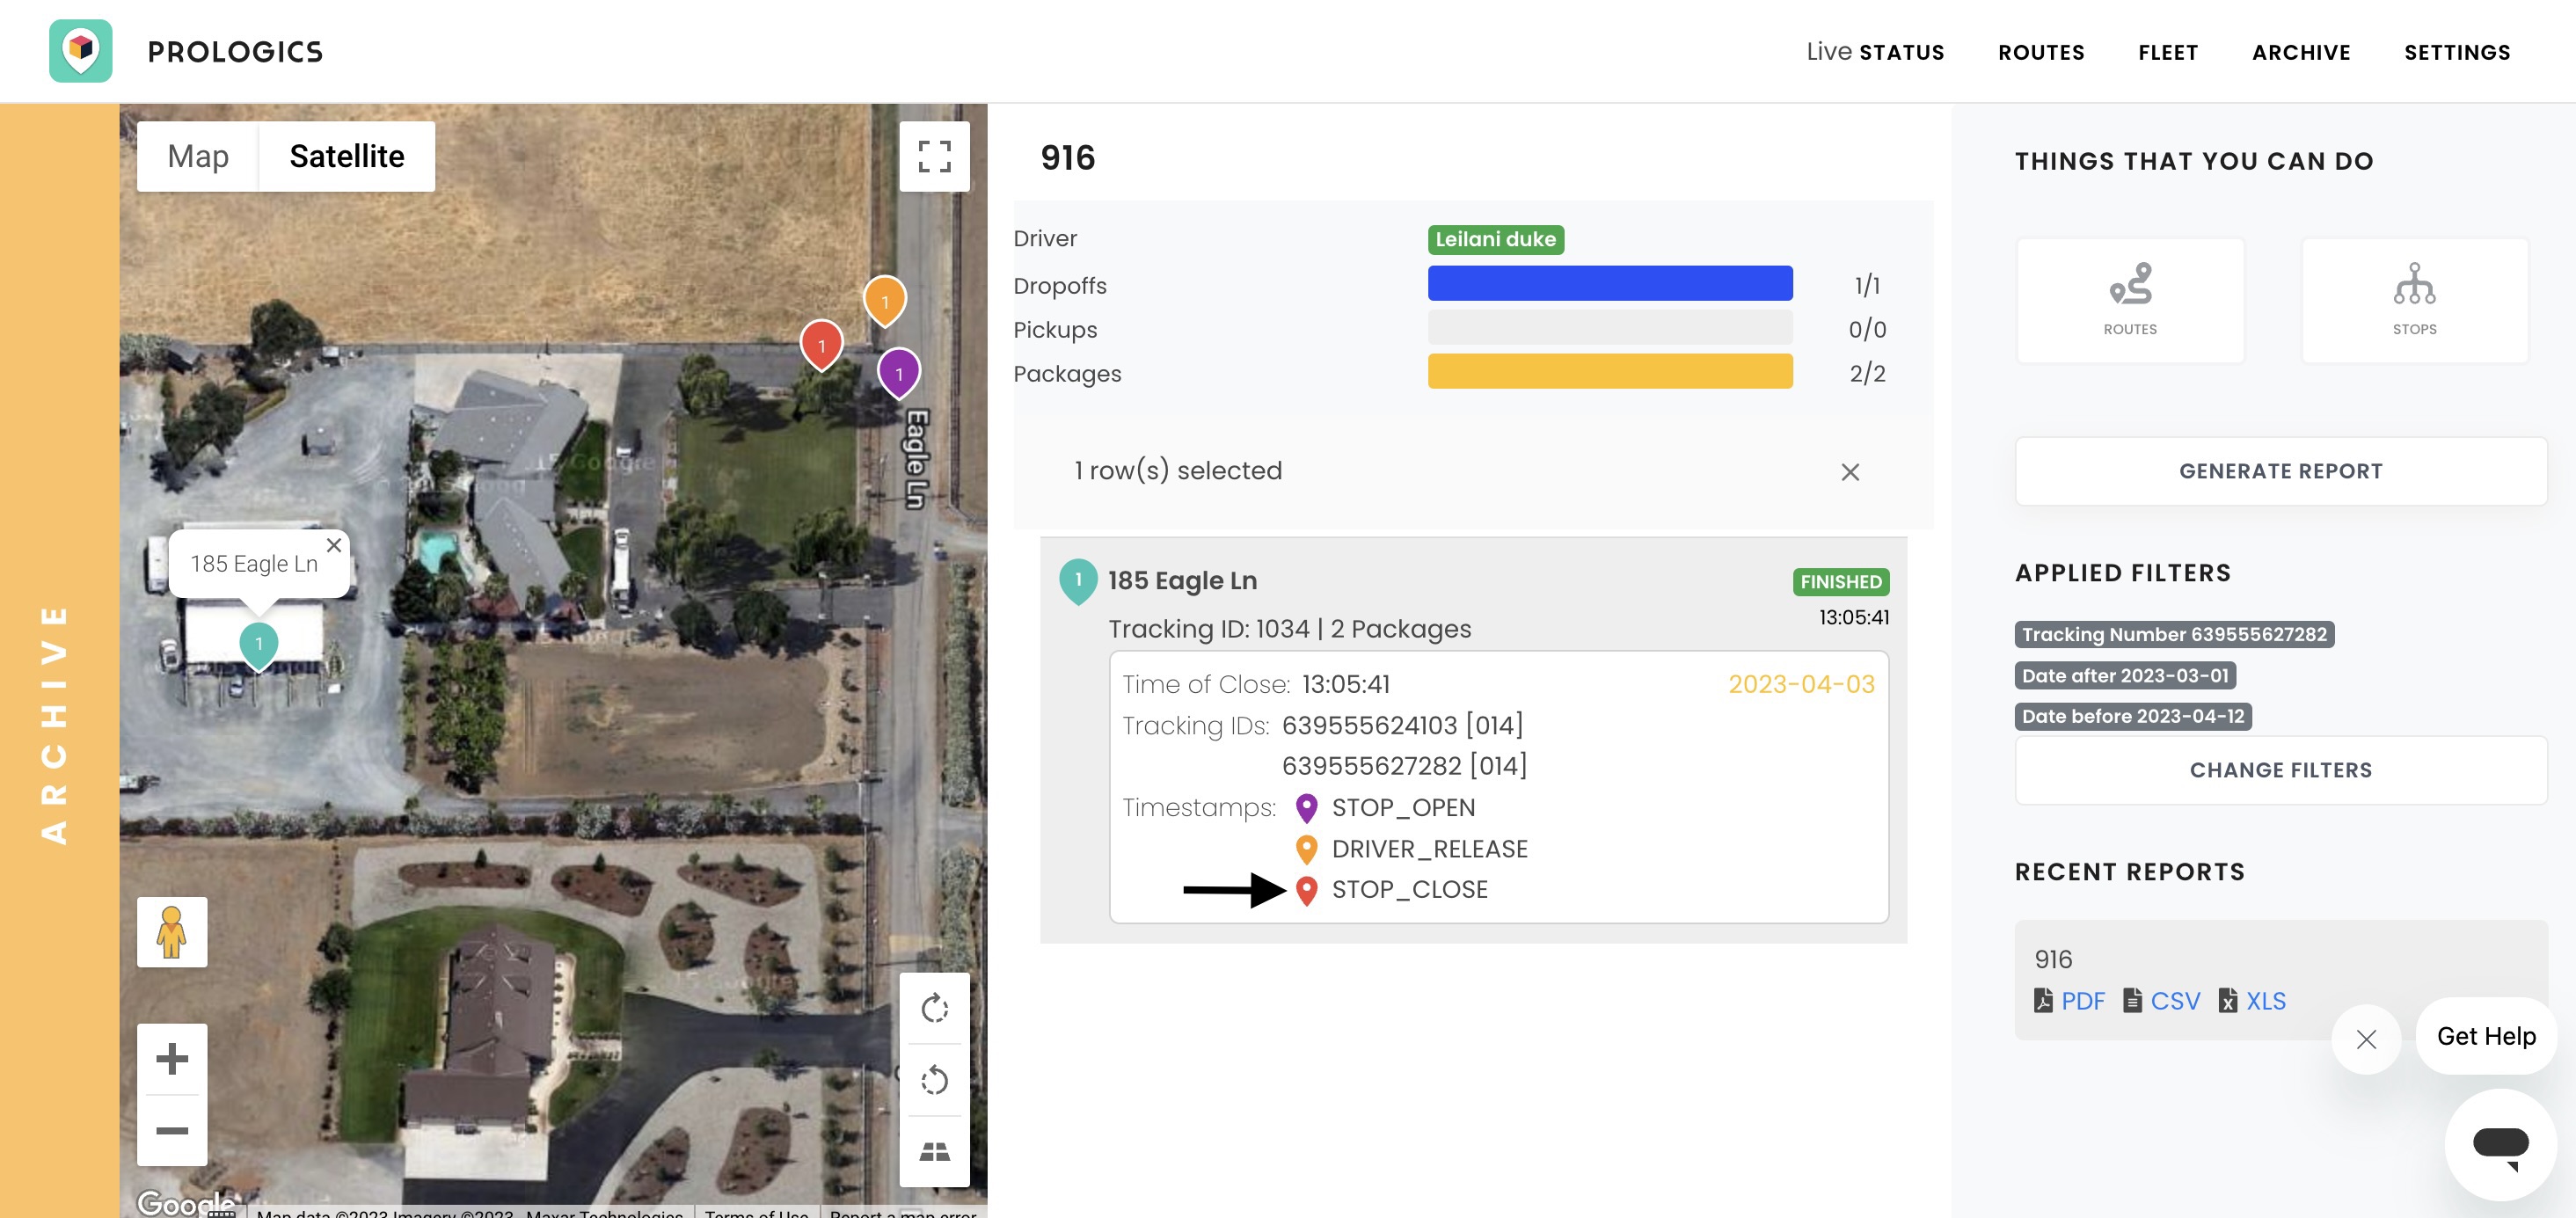Screen dimensions: 2576x1218
Task: Zoom in the map with plus
Action: click(172, 1058)
